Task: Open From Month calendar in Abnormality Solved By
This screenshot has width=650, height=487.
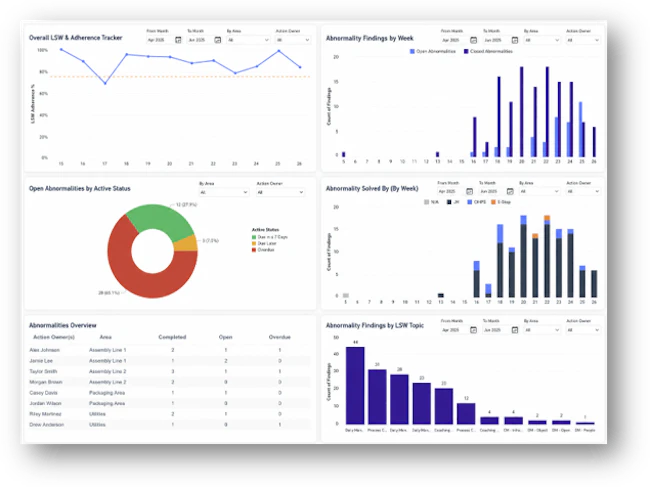Action: tap(469, 191)
